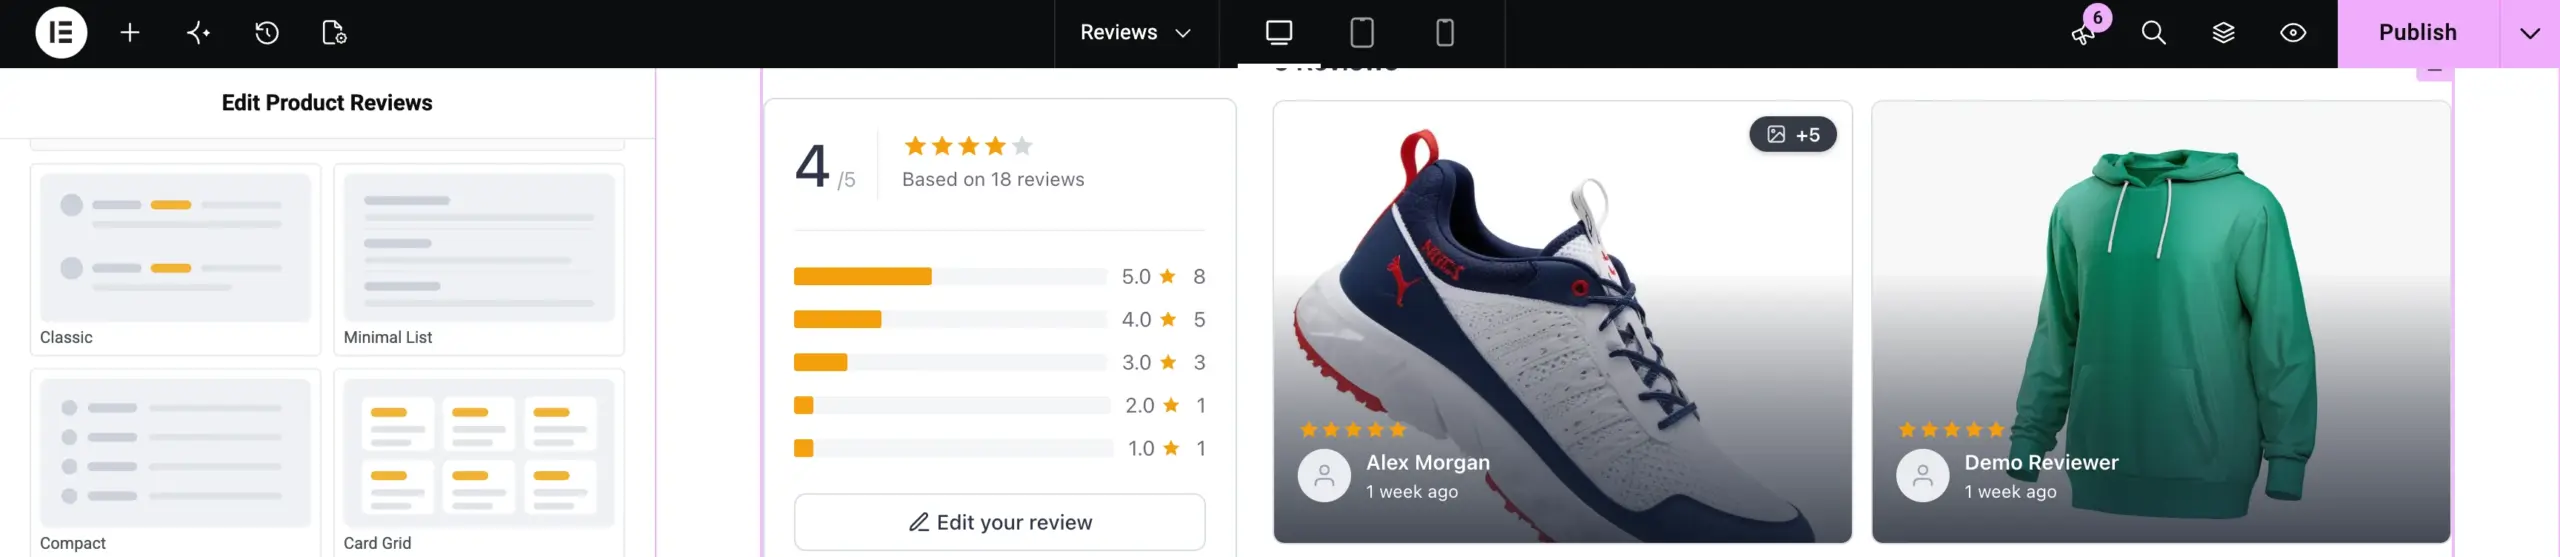Open the finder search icon

2154,33
